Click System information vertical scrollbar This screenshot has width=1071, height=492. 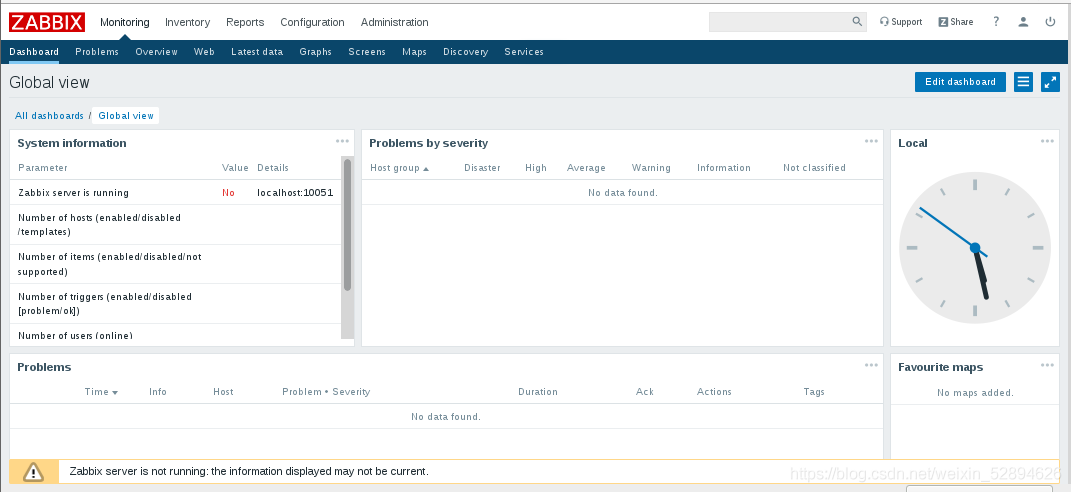pyautogui.click(x=348, y=225)
